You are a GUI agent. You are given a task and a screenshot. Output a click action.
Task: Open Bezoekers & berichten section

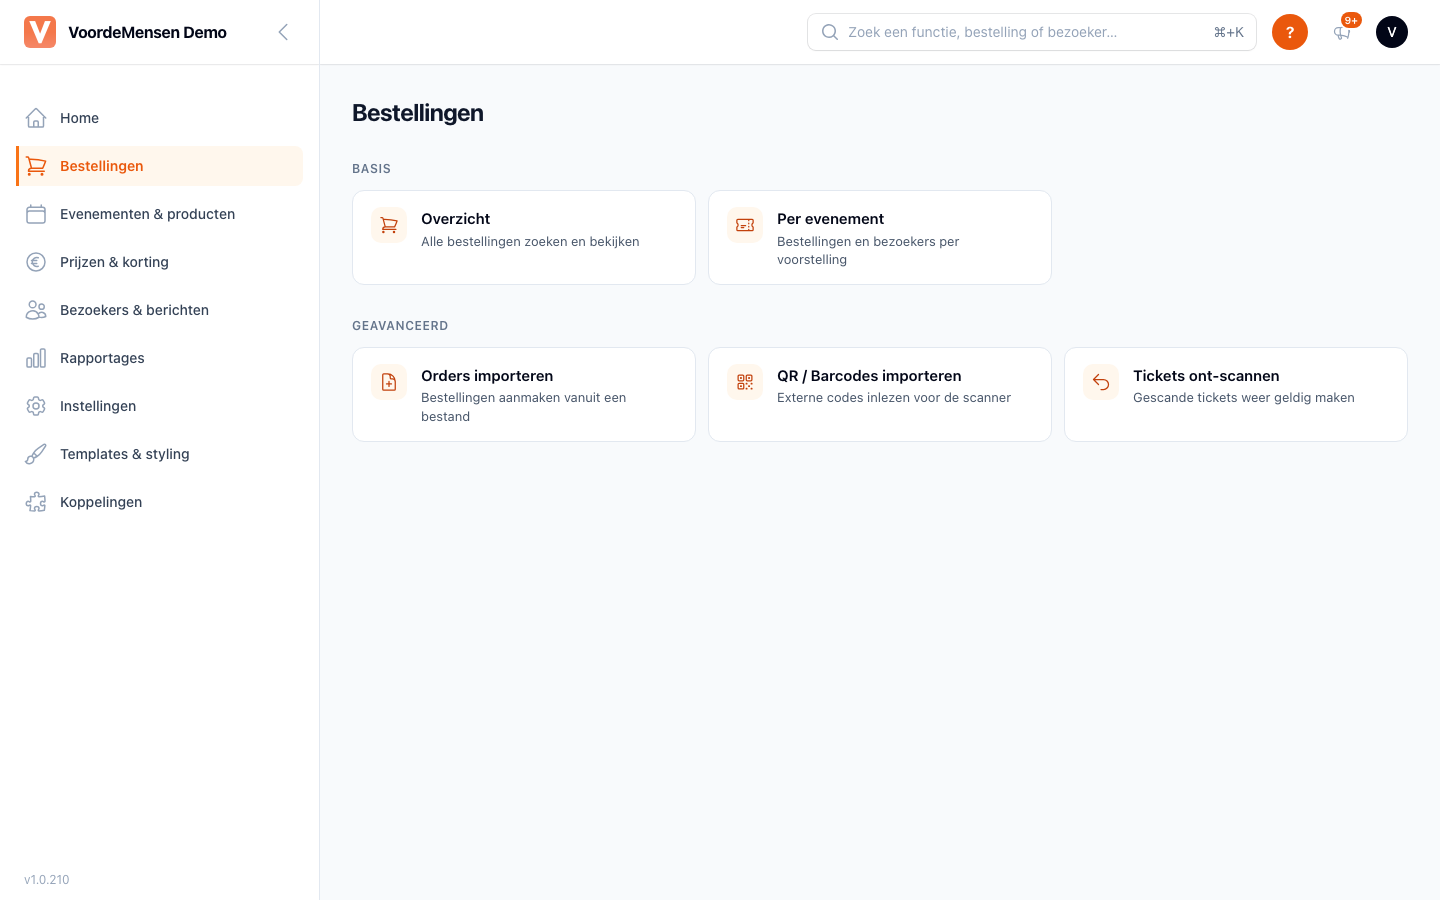pos(159,310)
